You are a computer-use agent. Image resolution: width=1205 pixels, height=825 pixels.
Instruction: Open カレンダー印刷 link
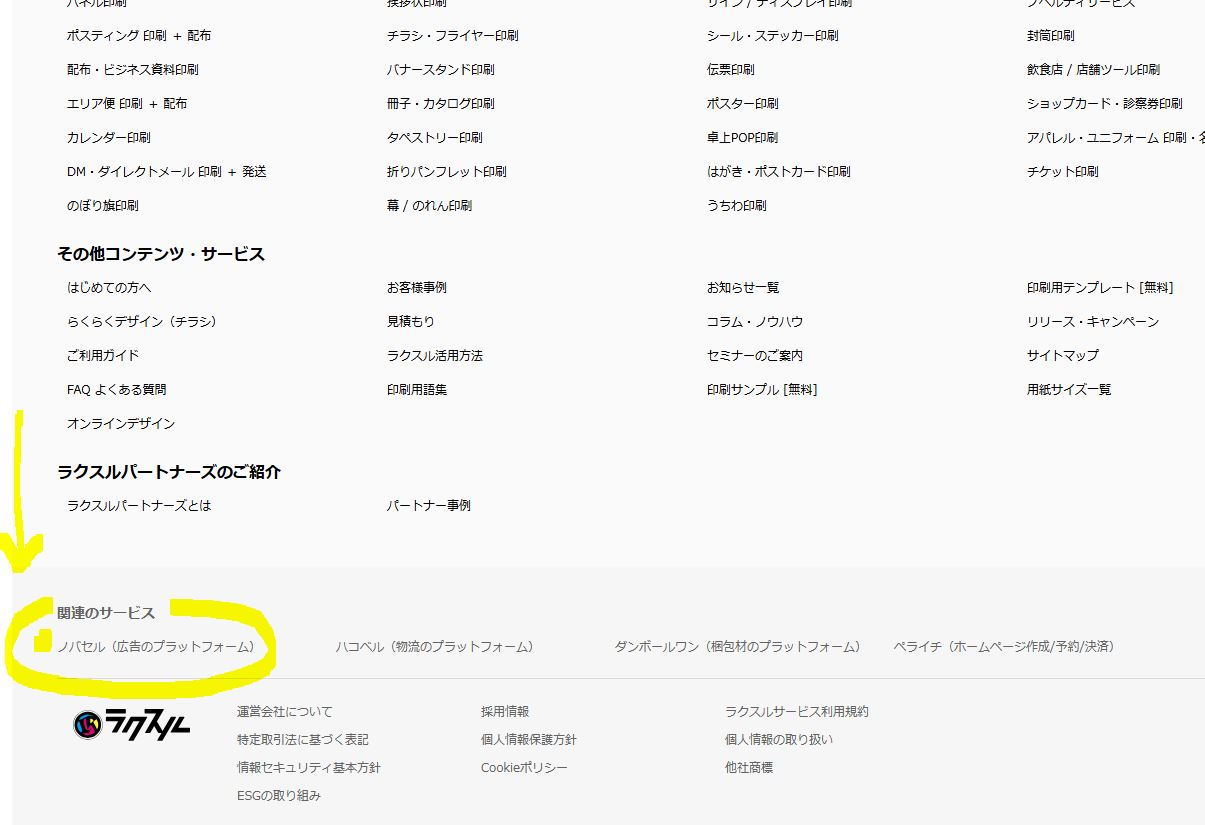[109, 138]
